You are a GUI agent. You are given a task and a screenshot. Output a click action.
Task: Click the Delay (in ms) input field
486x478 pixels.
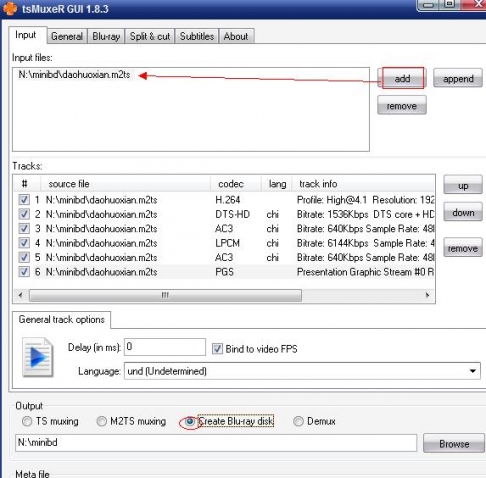click(165, 347)
